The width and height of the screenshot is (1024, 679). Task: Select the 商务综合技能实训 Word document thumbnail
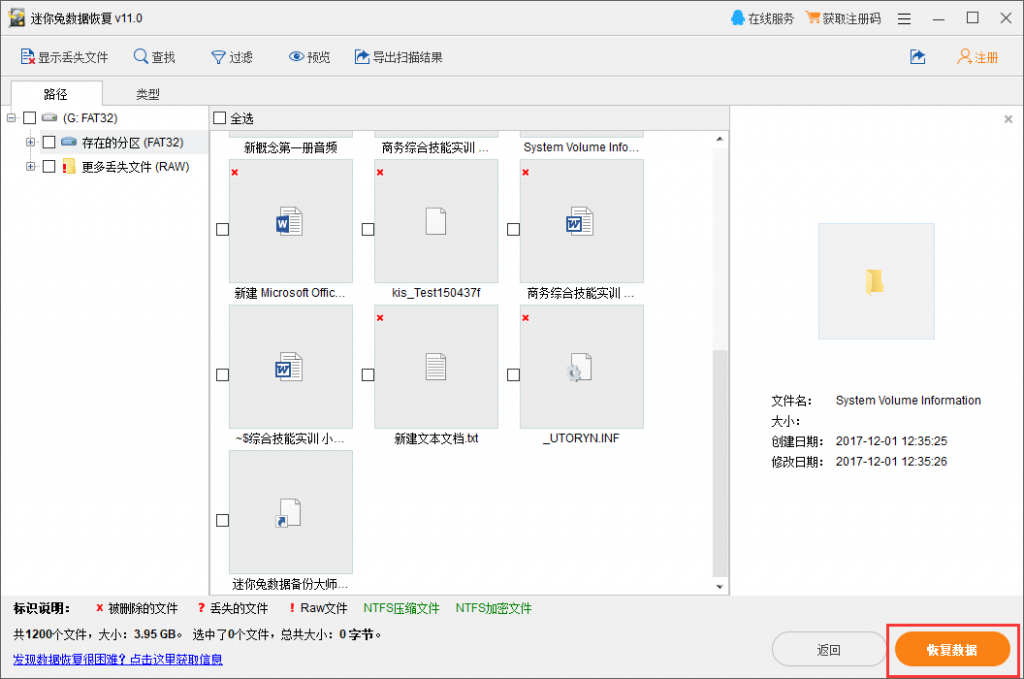tap(581, 221)
